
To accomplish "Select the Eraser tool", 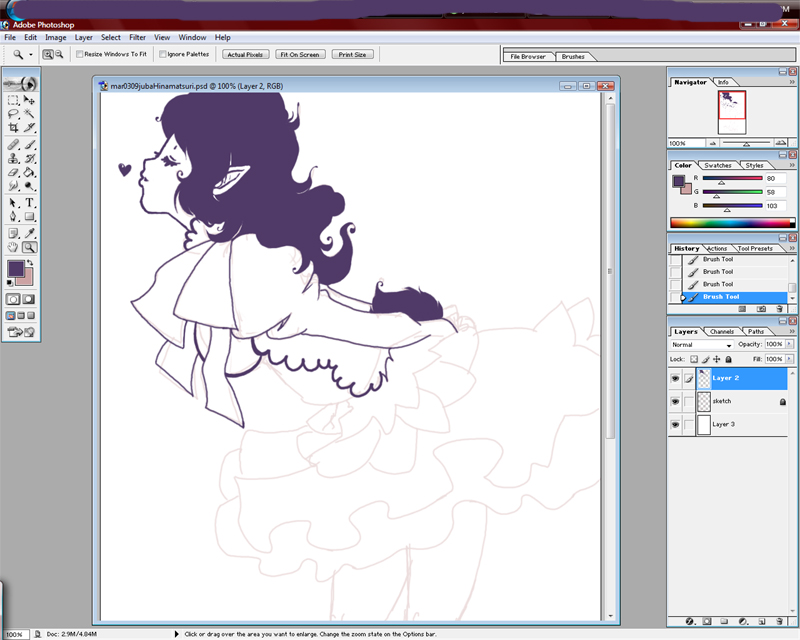I will 13,172.
